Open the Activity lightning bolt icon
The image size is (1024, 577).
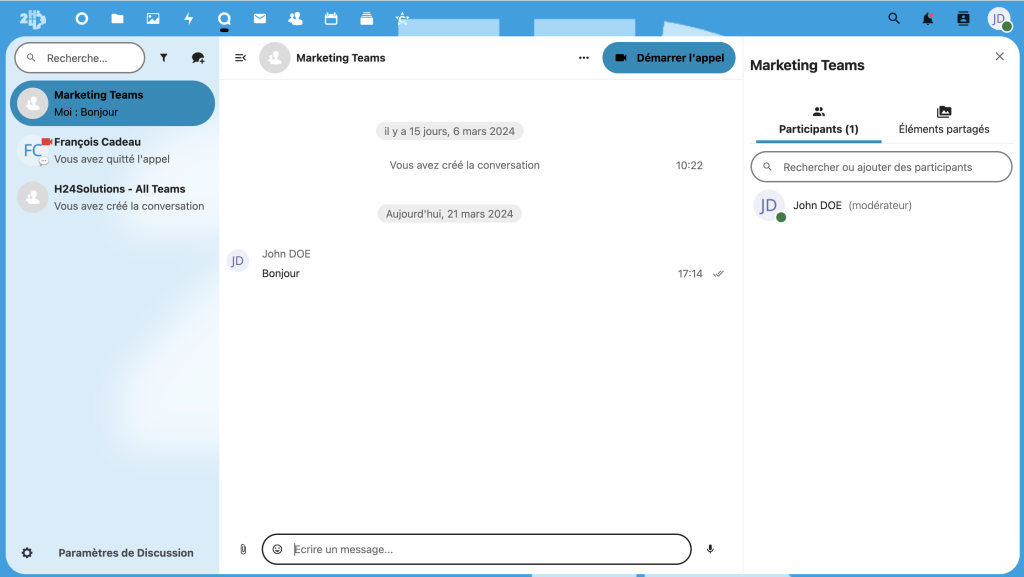pyautogui.click(x=189, y=18)
